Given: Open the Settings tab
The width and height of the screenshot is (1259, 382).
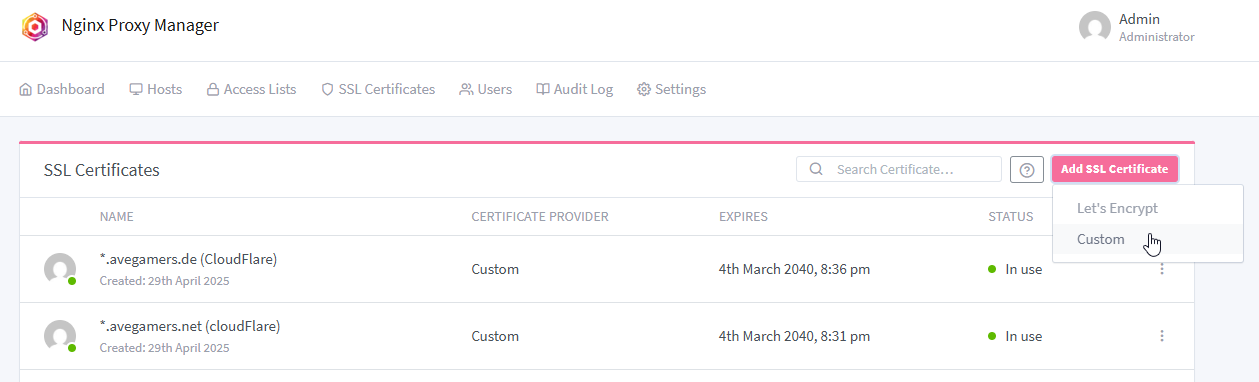Looking at the screenshot, I should [x=671, y=89].
